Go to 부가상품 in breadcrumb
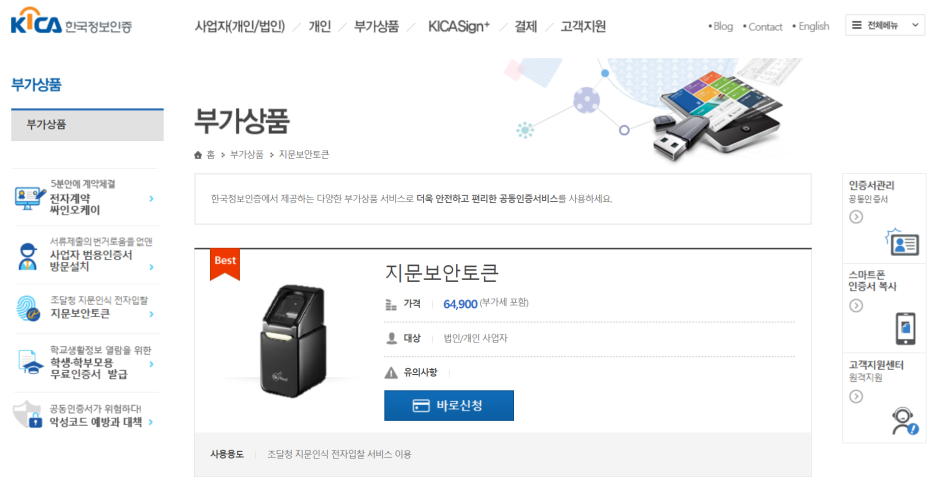The image size is (936, 487). [247, 155]
